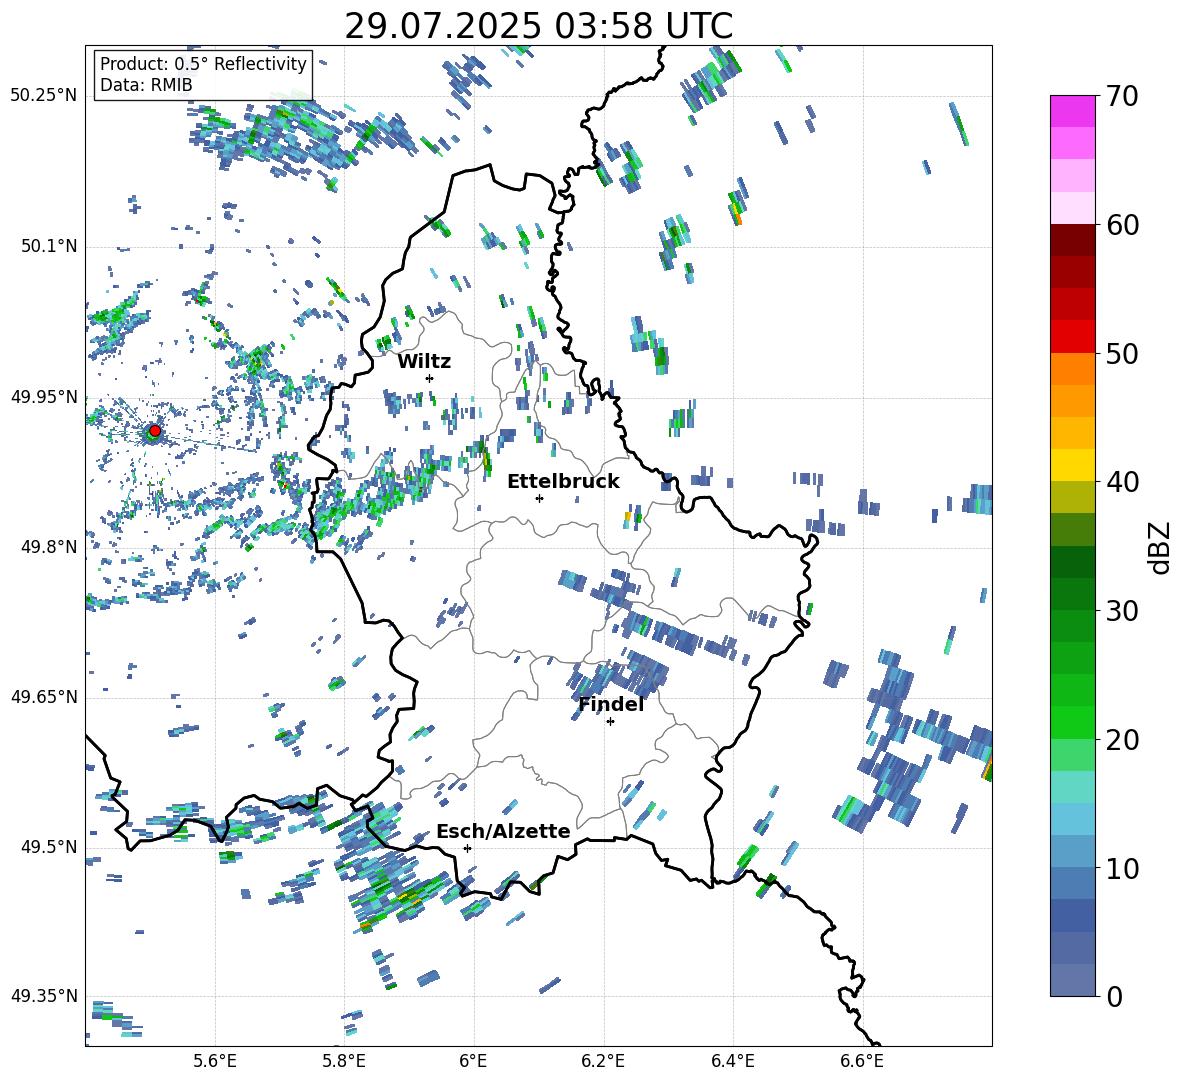Click the 6°E longitude label

coord(473,1061)
